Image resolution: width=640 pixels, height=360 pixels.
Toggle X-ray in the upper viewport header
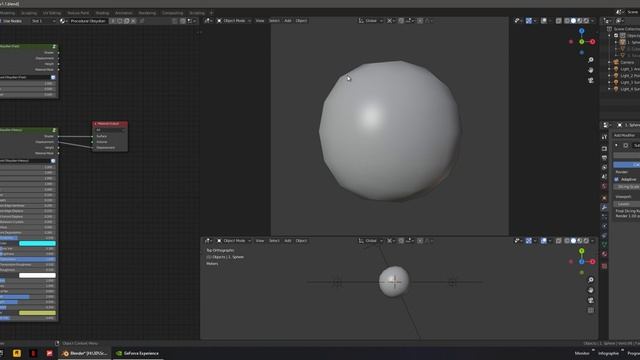(559, 21)
